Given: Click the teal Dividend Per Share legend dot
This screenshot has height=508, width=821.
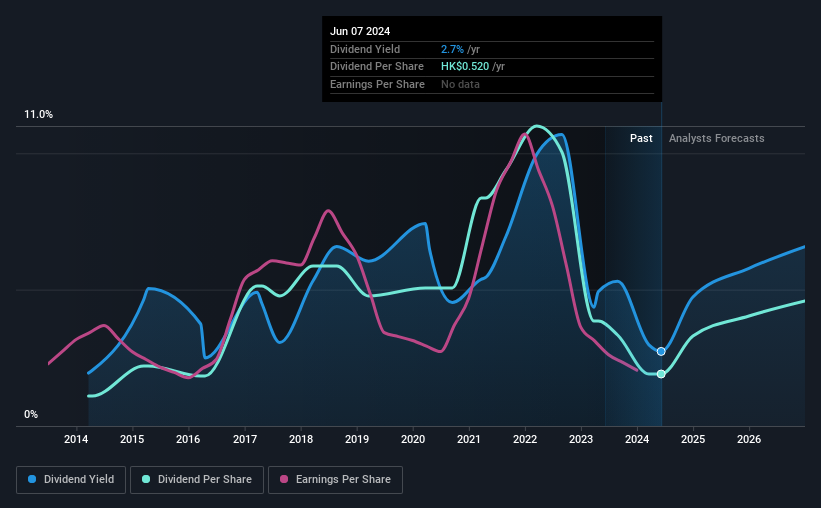Looking at the screenshot, I should coord(146,479).
